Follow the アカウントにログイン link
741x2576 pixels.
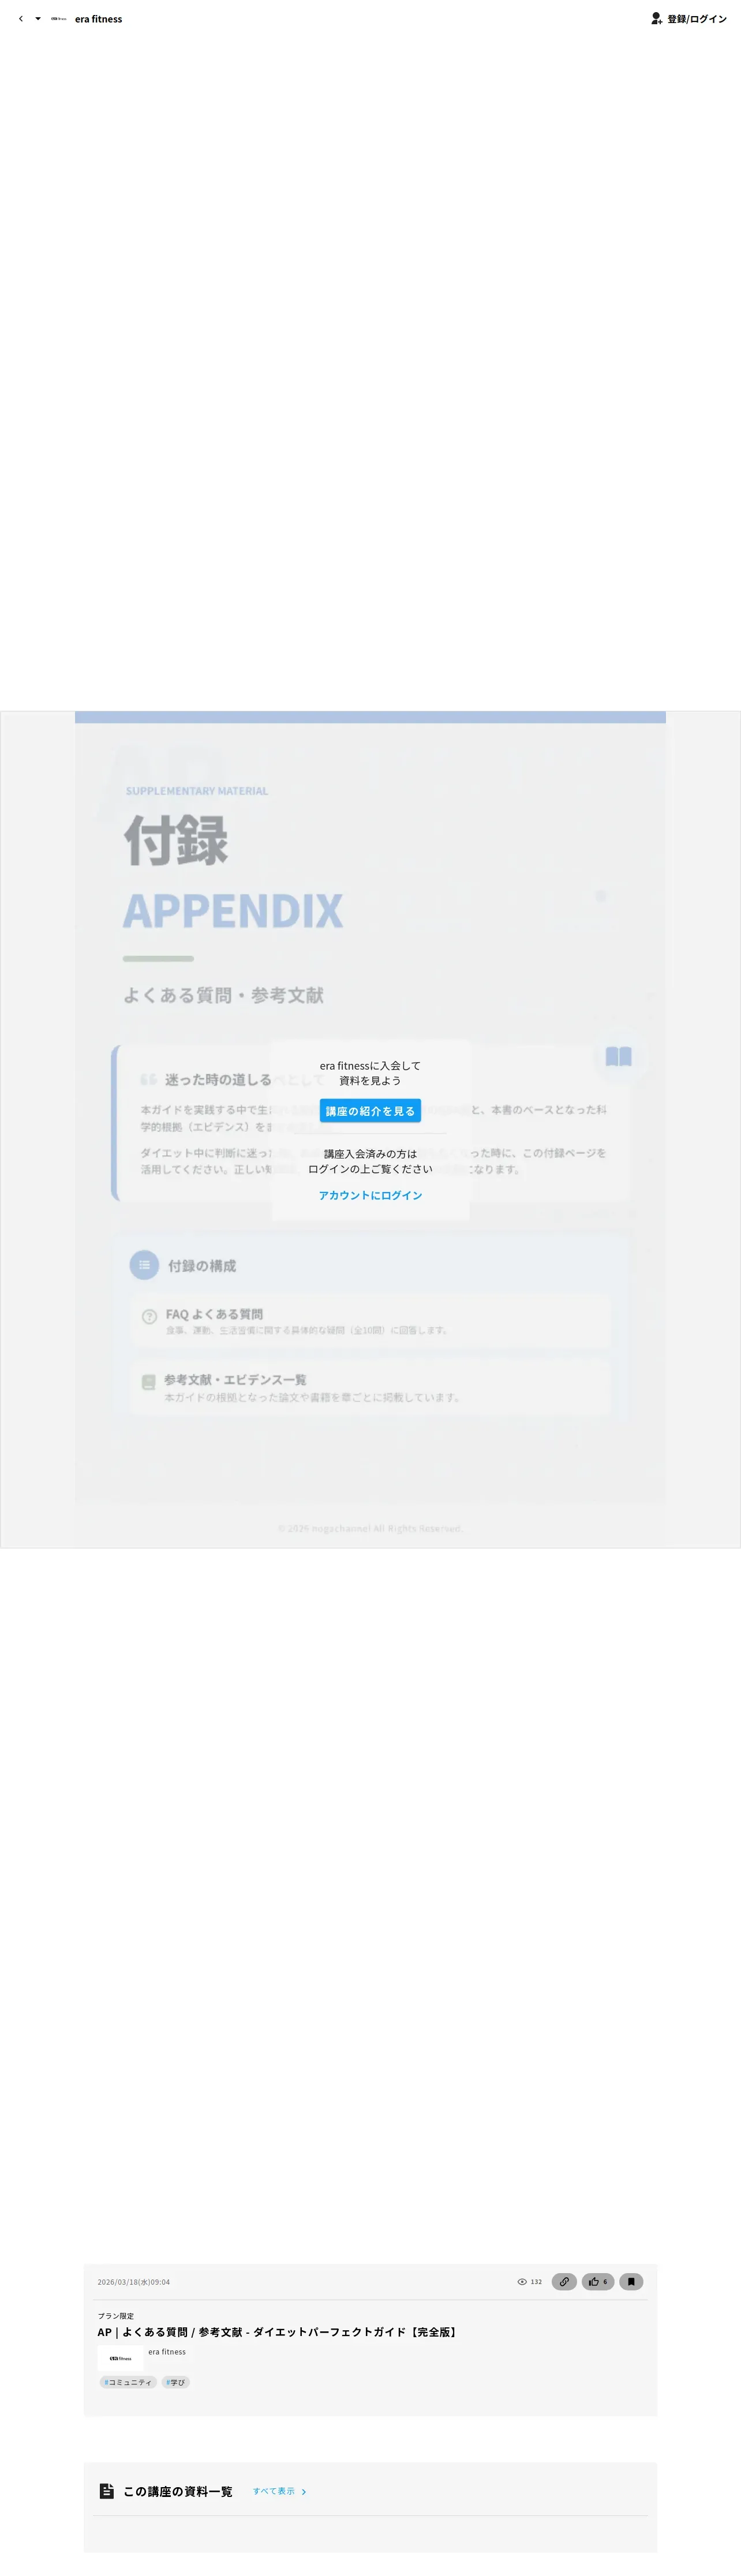point(370,1195)
